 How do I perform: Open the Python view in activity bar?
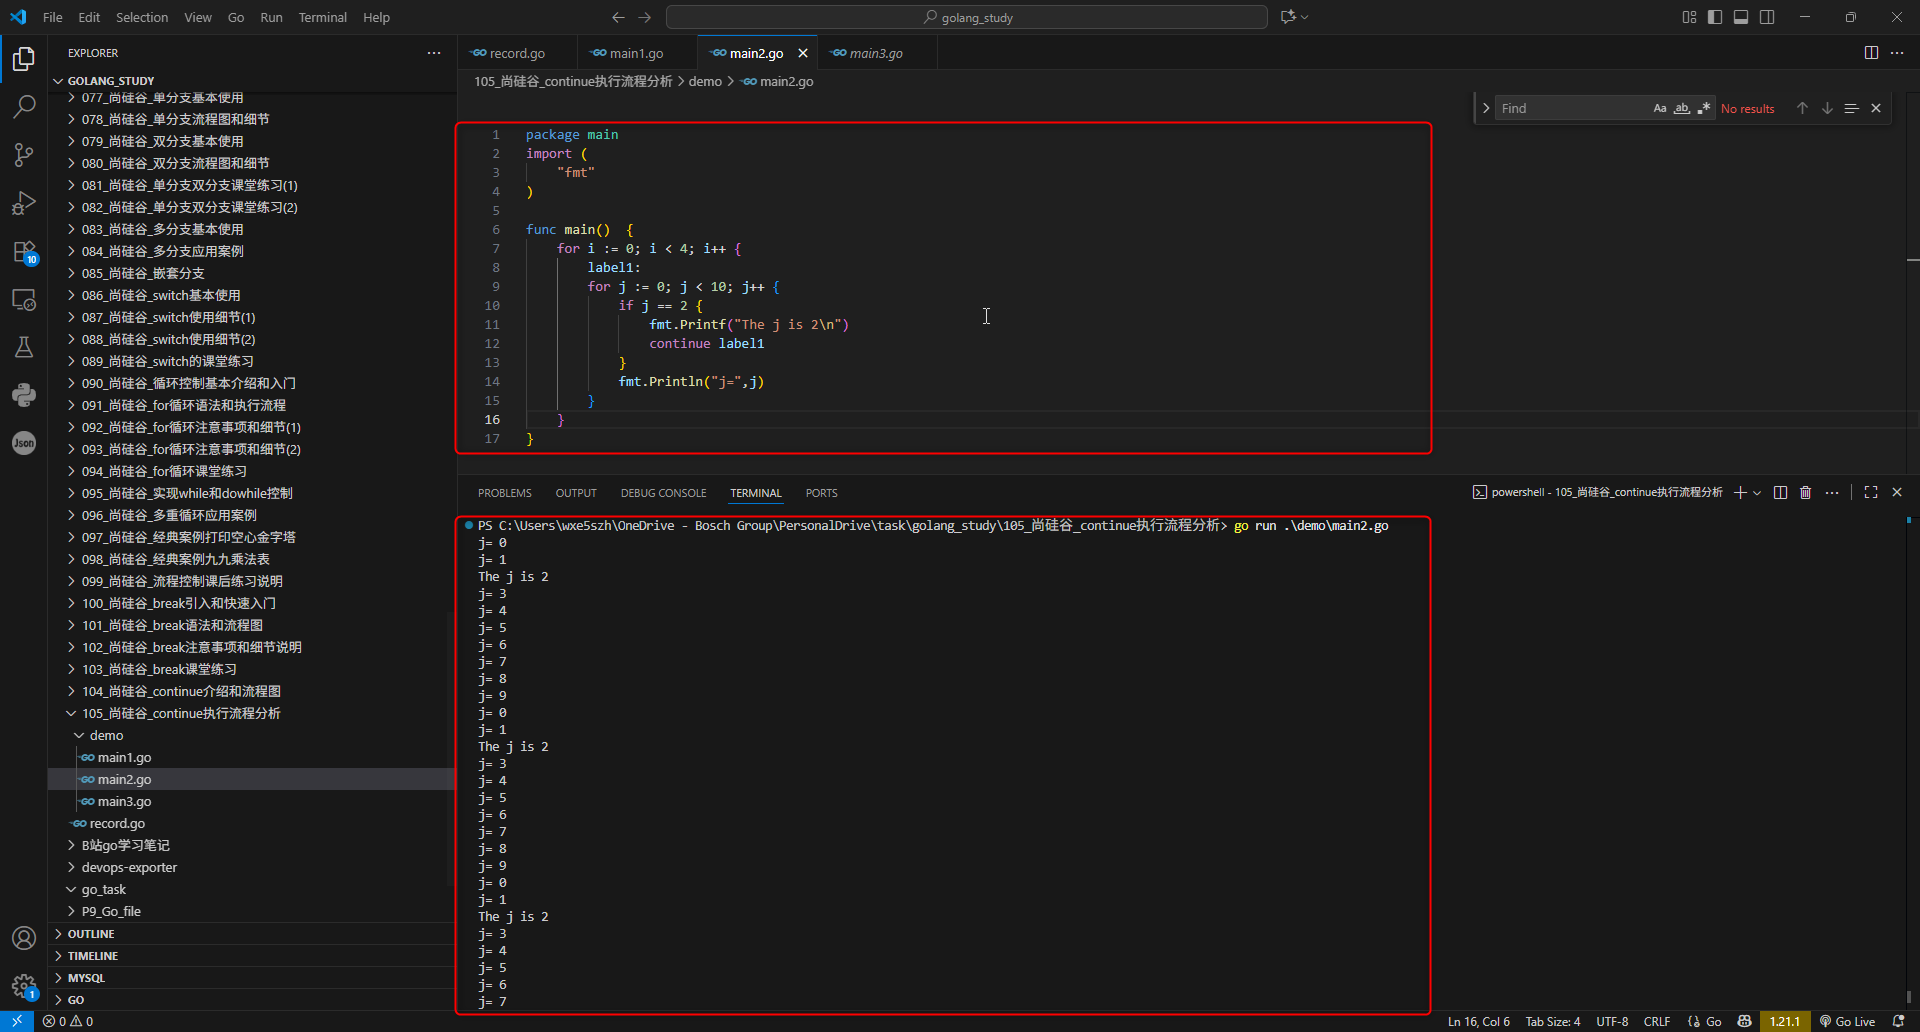[x=24, y=395]
